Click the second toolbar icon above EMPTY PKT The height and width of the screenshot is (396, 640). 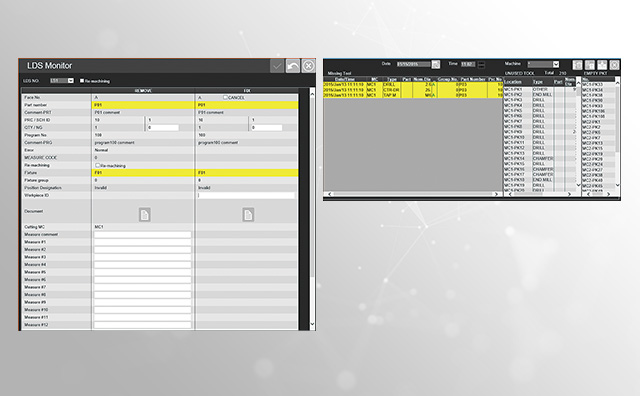click(x=590, y=65)
